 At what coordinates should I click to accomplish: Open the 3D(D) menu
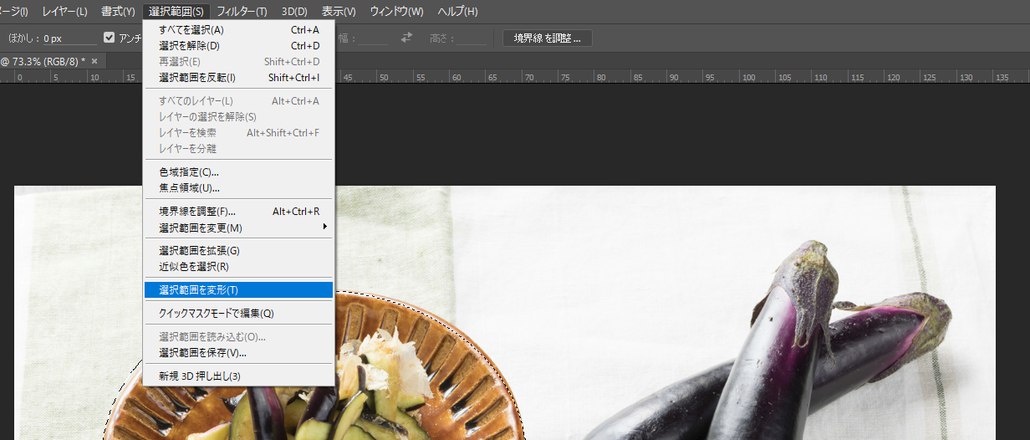tap(294, 12)
